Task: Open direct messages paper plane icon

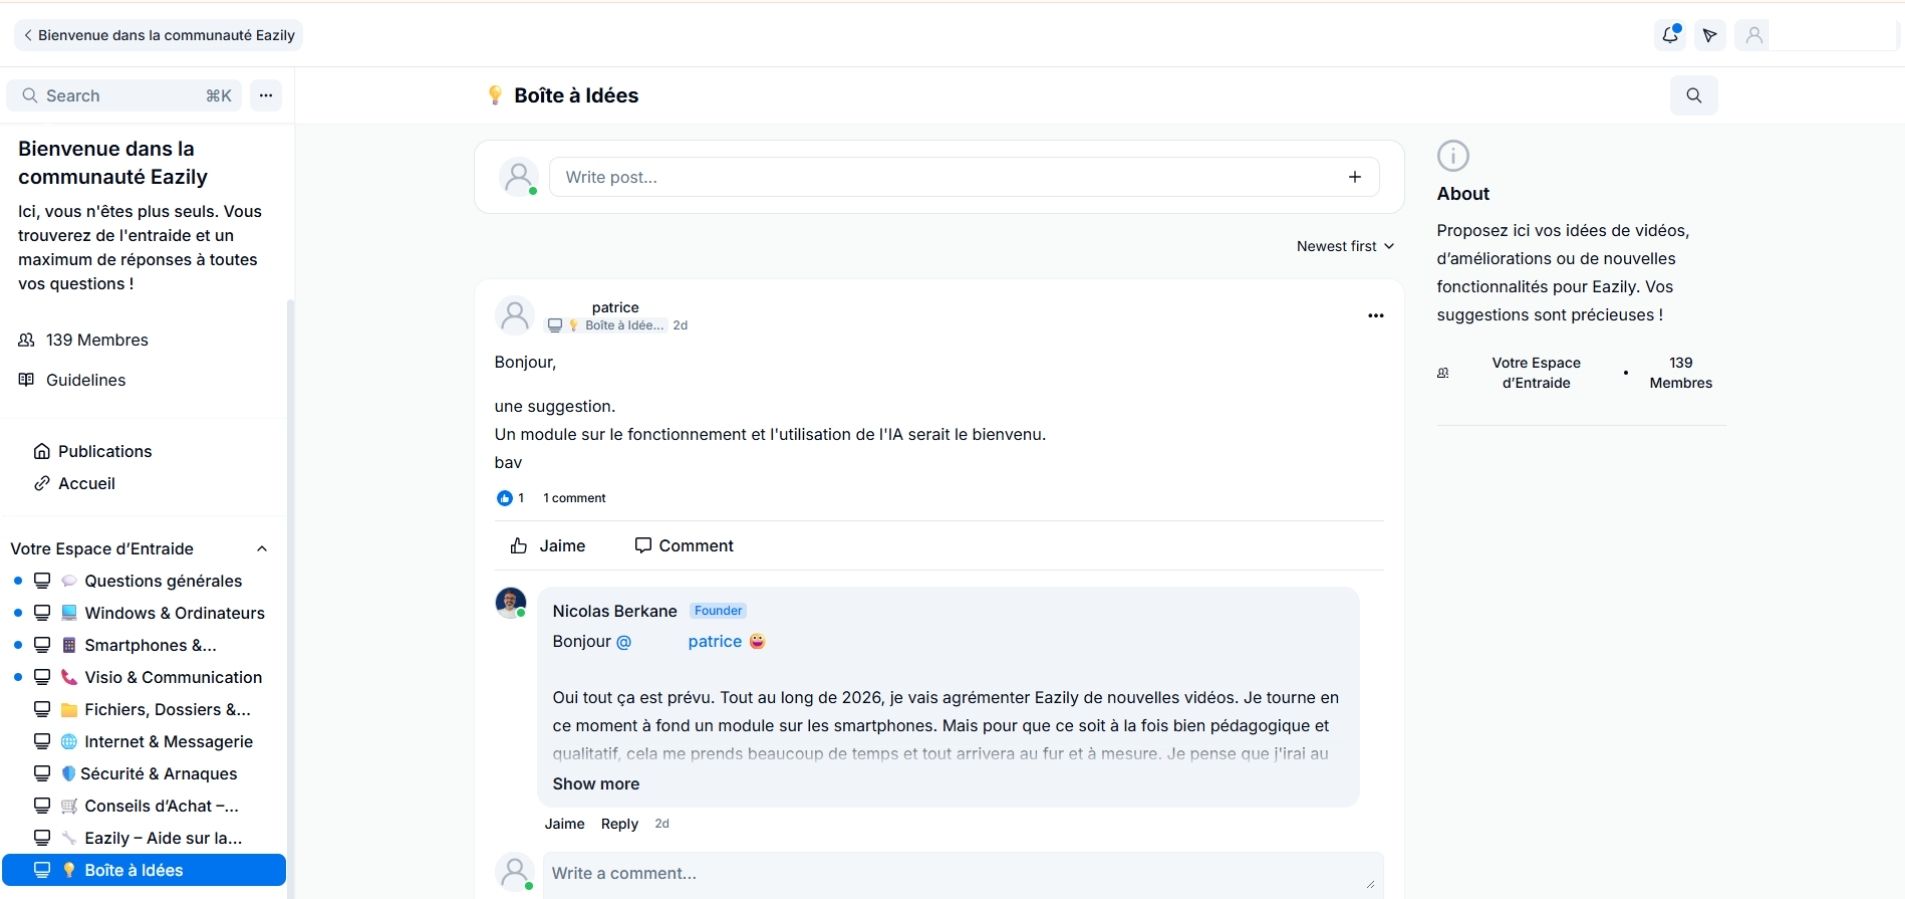Action: coord(1710,35)
